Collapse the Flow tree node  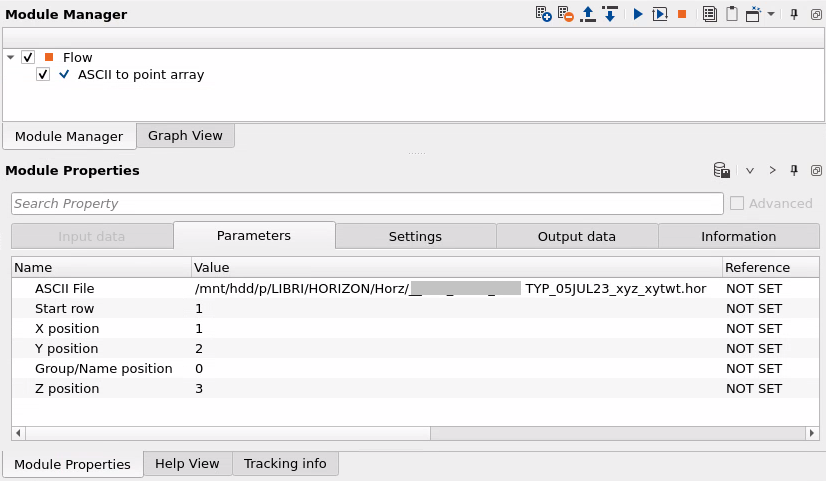pyautogui.click(x=11, y=58)
